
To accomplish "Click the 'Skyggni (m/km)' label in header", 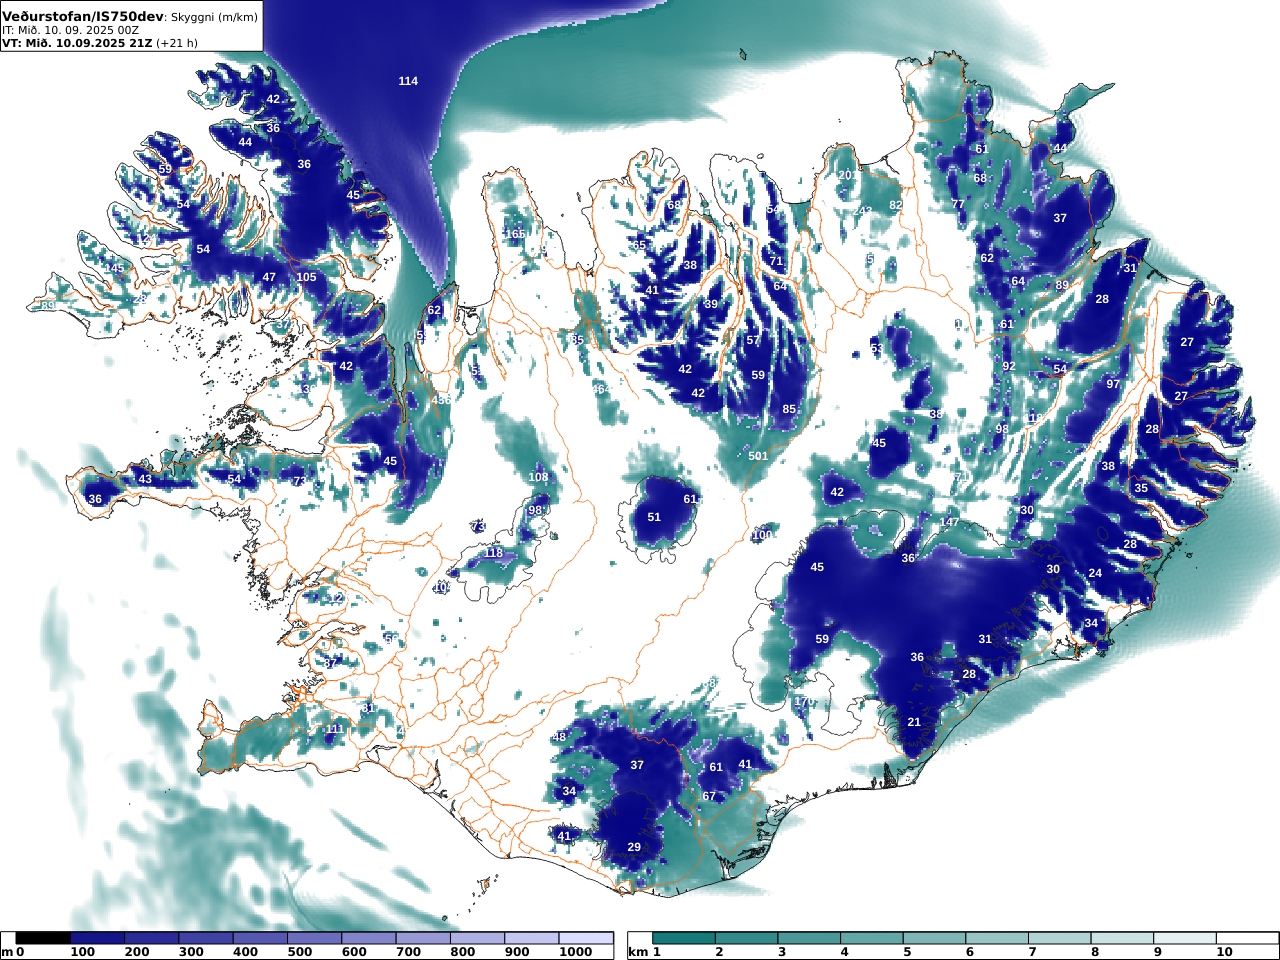I will point(213,18).
